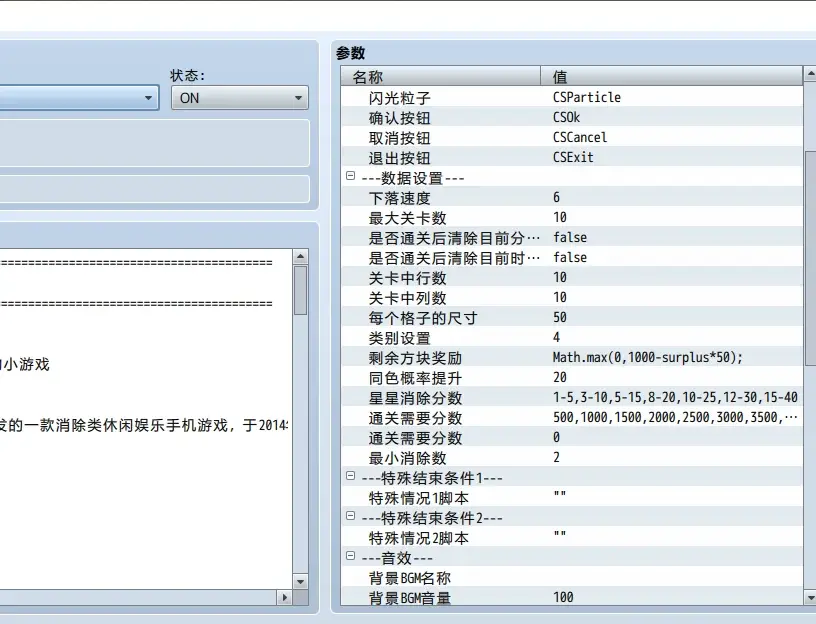The width and height of the screenshot is (816, 624).
Task: Select the 最大关卡数 parameter row
Action: coord(572,217)
